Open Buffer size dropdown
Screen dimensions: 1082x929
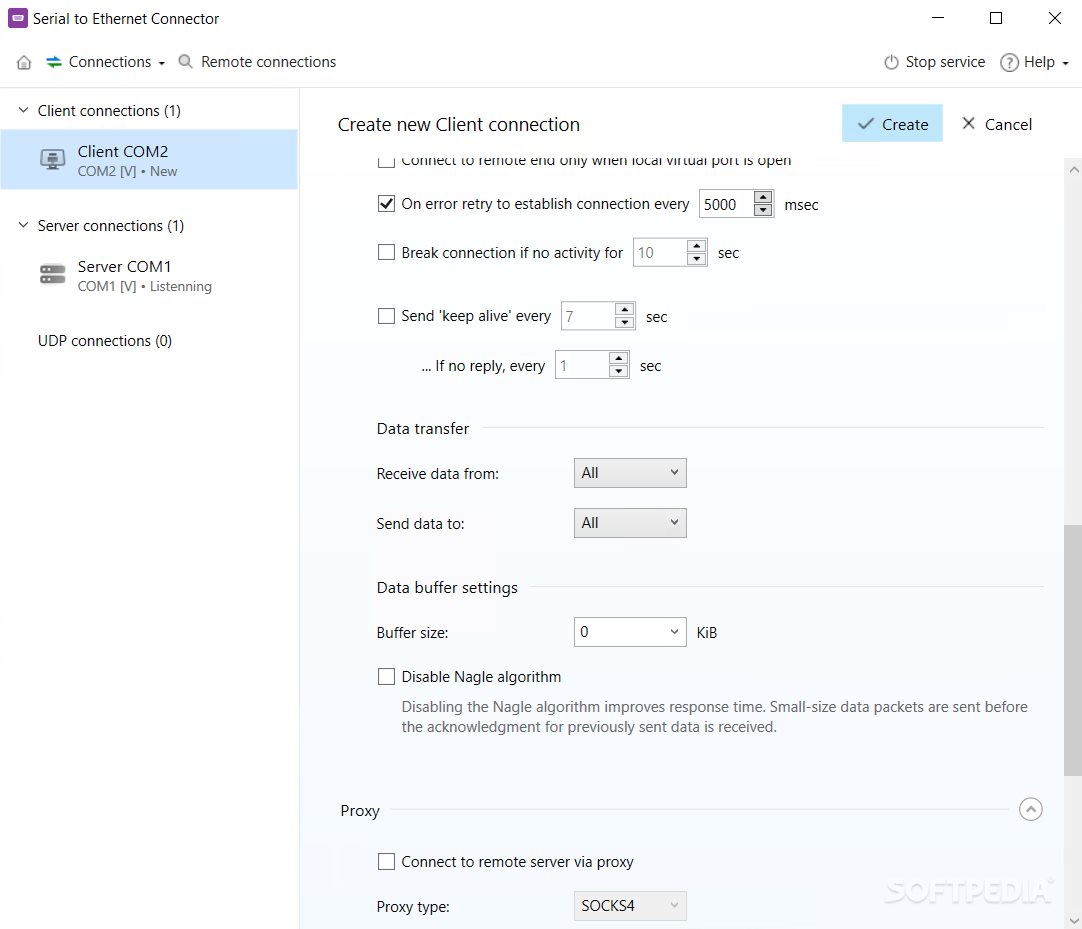pos(630,632)
